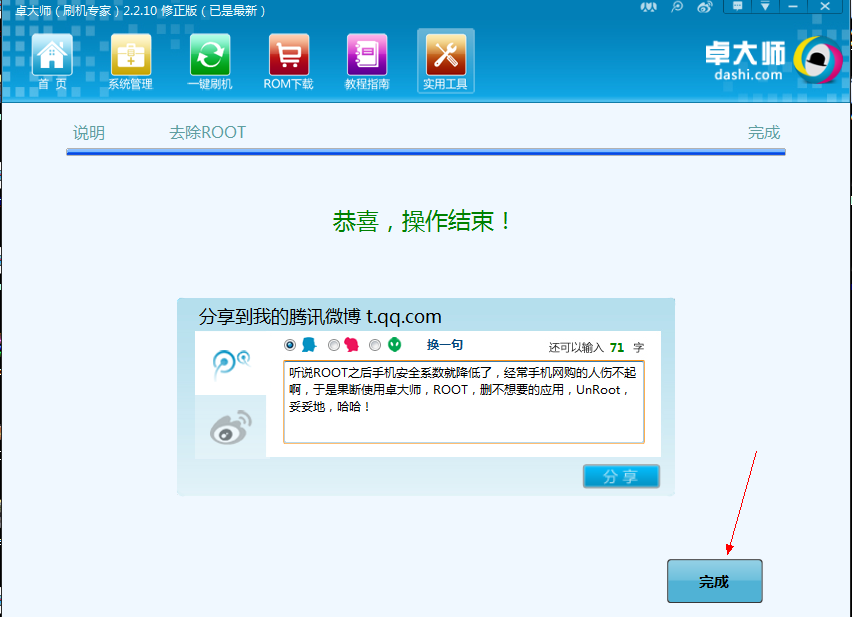Select the green alien radio button
This screenshot has width=852, height=617.
[x=375, y=345]
